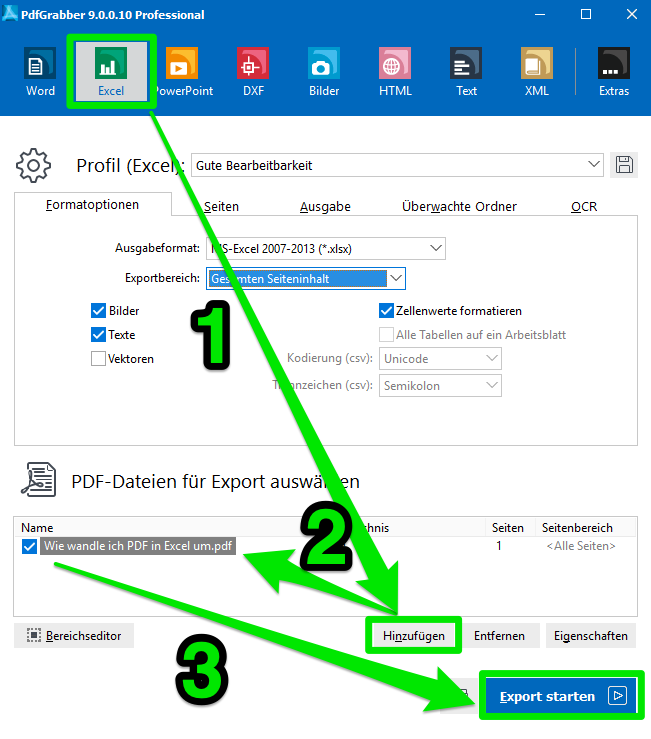Click the Bereichseditor button
The height and width of the screenshot is (739, 651).
coord(74,635)
